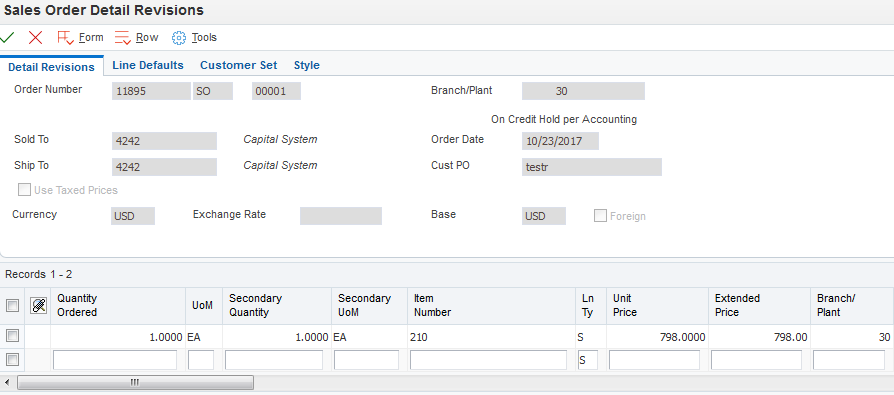Click unit price cell 798.0000
This screenshot has width=894, height=395.
coord(657,337)
